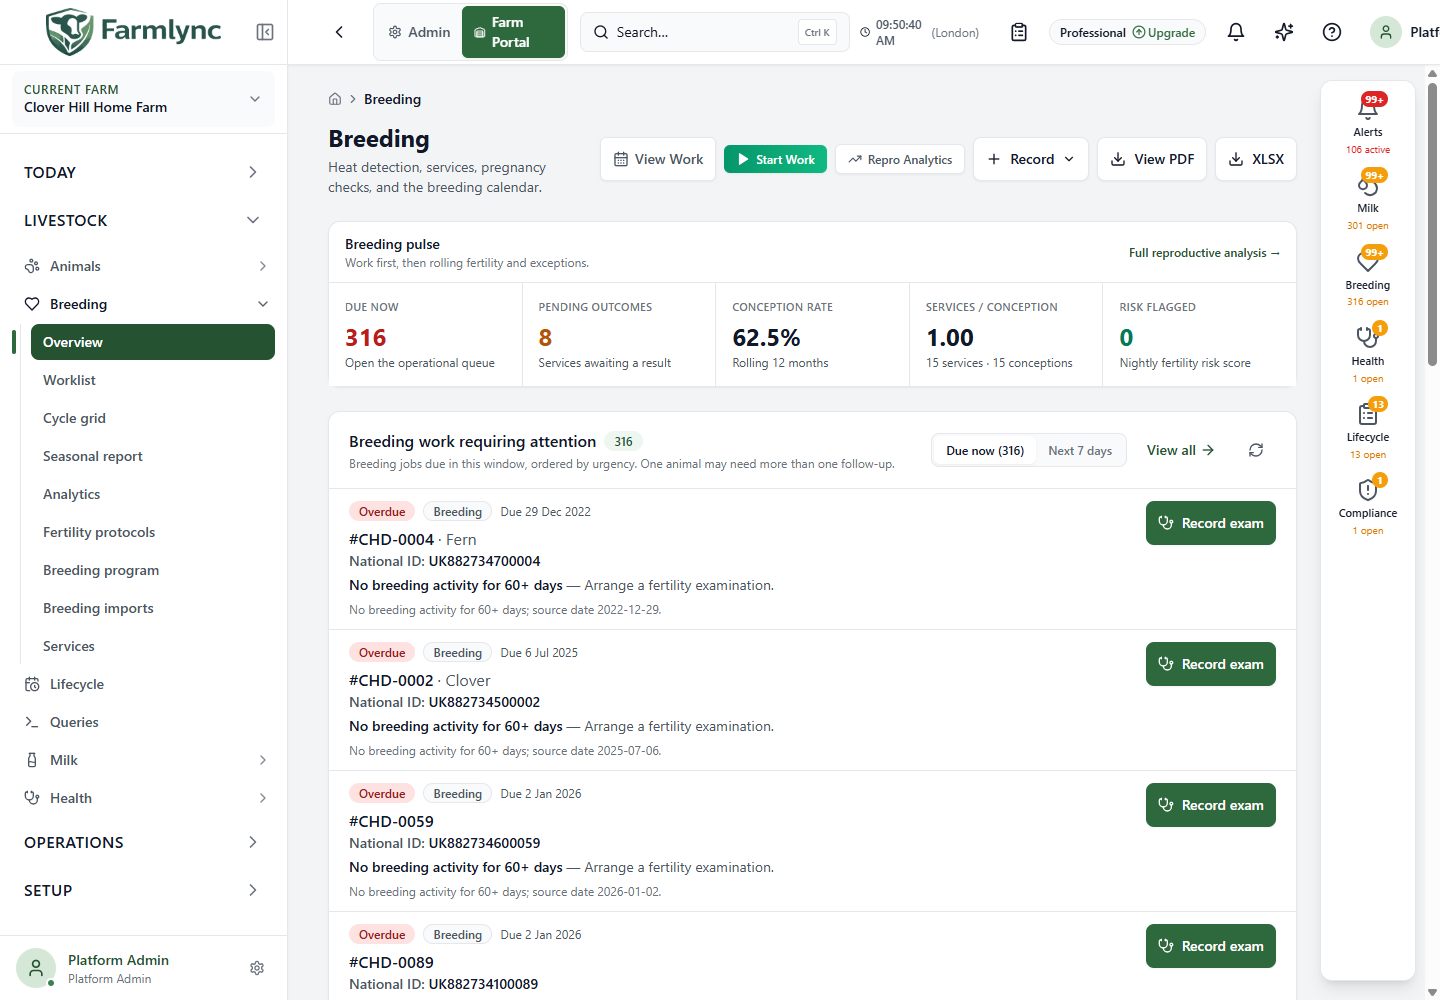The height and width of the screenshot is (1000, 1440).
Task: Open Milk queue in right rail
Action: tap(1368, 199)
